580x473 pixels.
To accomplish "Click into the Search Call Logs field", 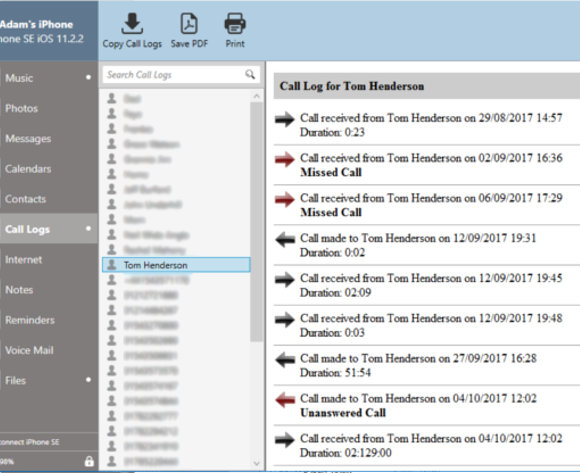I will pyautogui.click(x=181, y=75).
